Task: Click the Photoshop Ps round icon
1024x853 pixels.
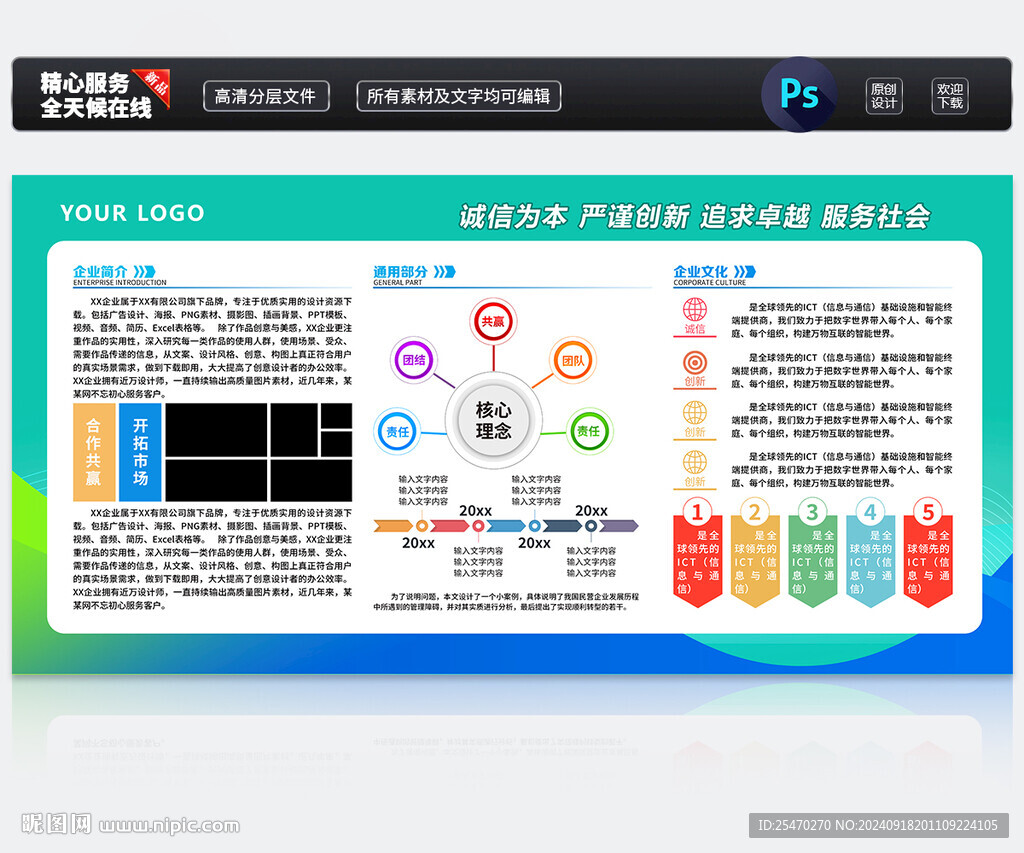Action: pos(799,94)
